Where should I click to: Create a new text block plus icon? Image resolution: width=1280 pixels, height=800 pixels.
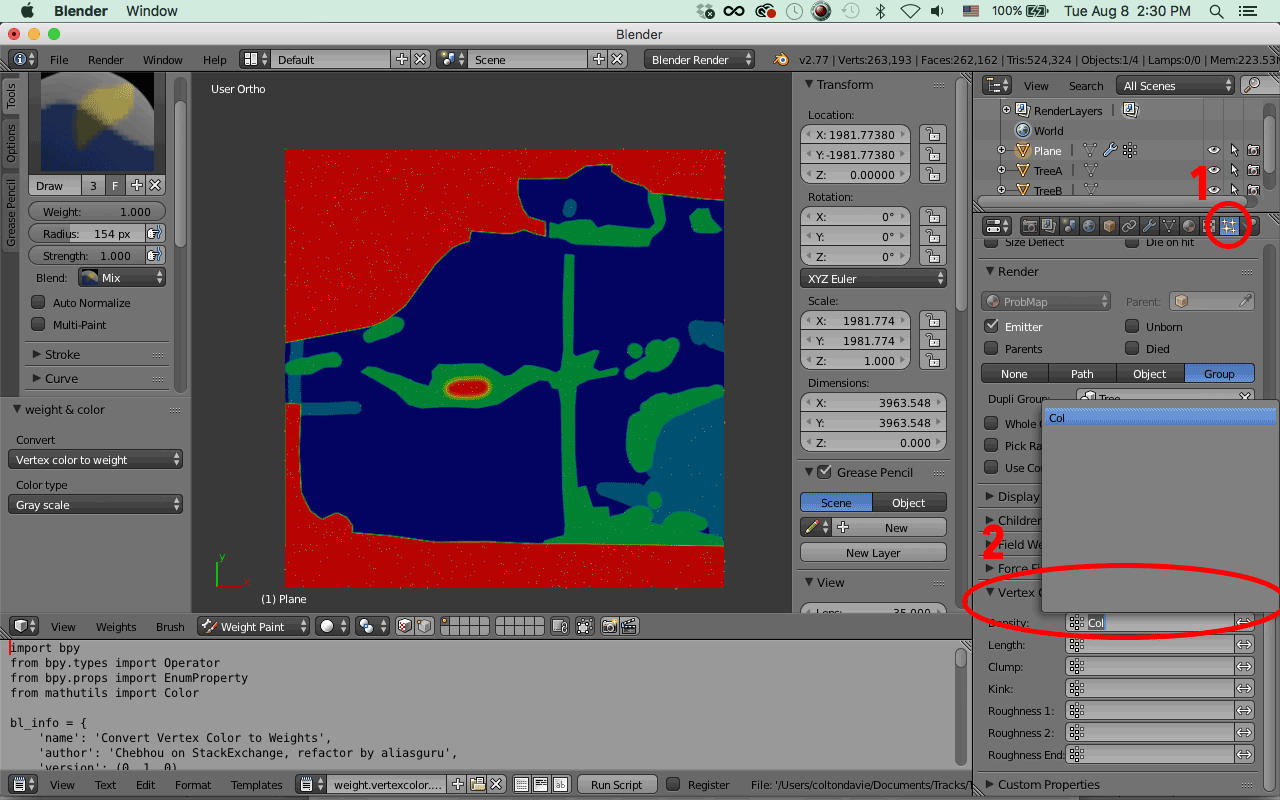[x=458, y=785]
